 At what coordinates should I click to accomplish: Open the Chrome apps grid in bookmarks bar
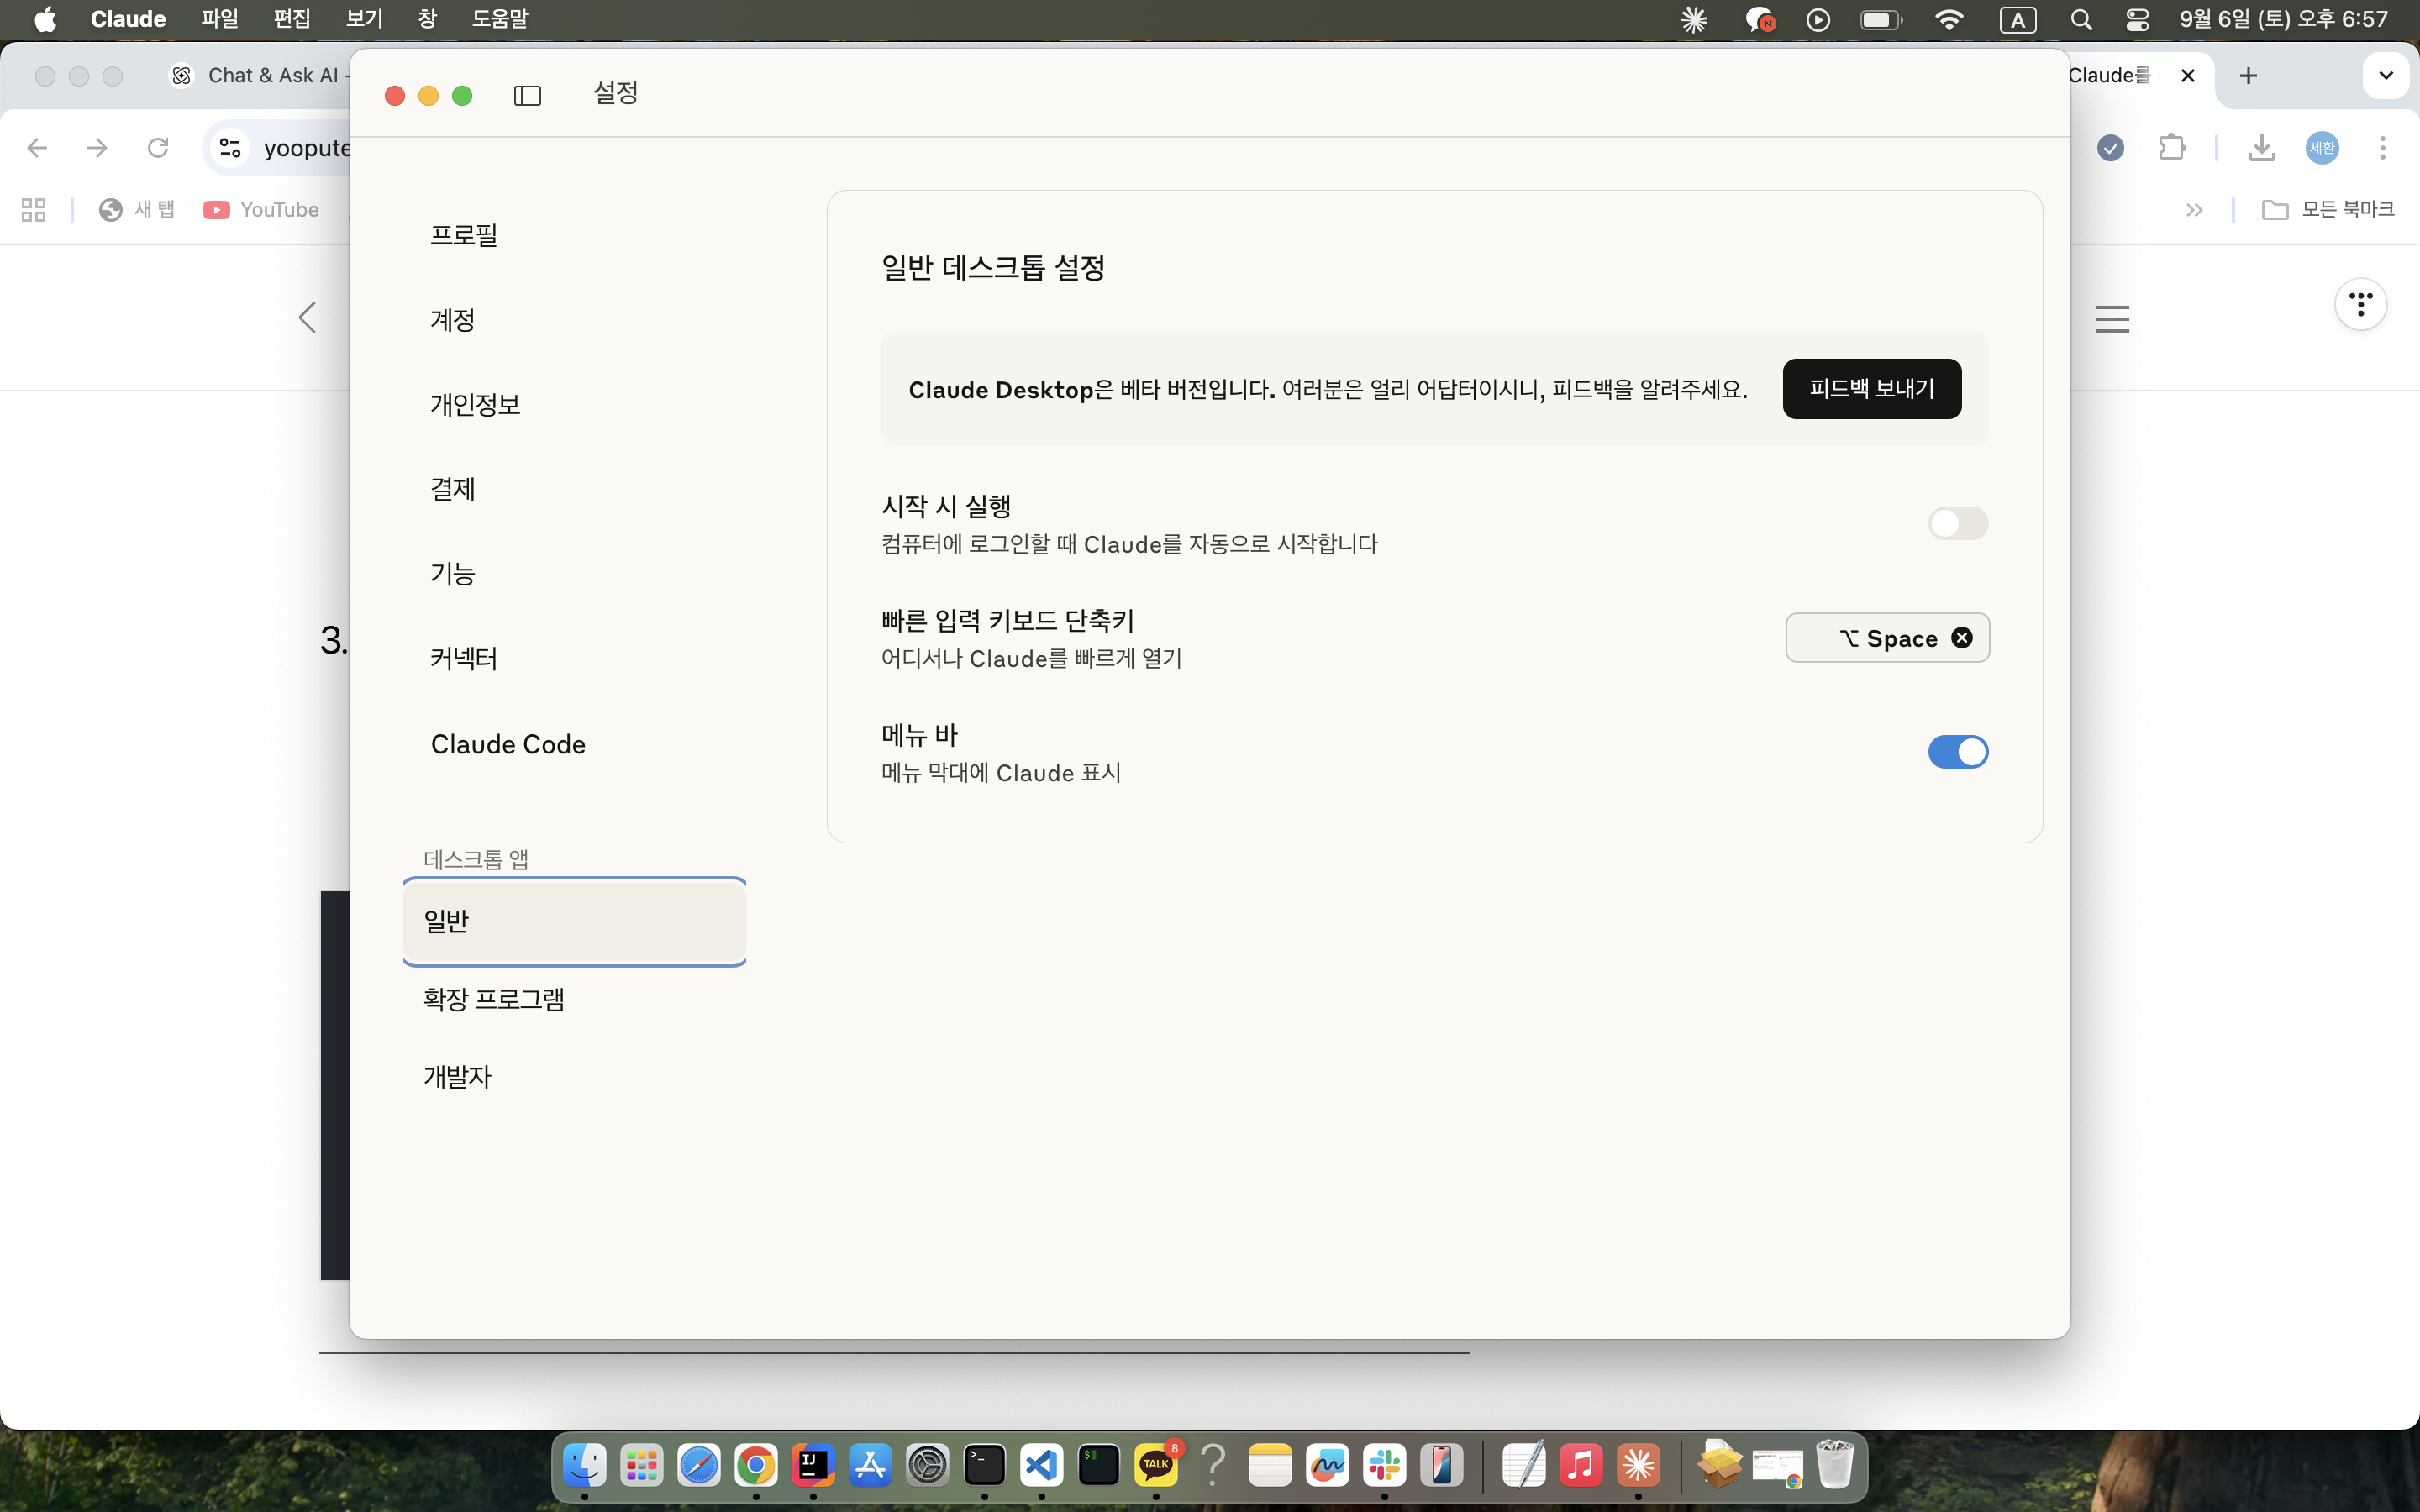34,209
